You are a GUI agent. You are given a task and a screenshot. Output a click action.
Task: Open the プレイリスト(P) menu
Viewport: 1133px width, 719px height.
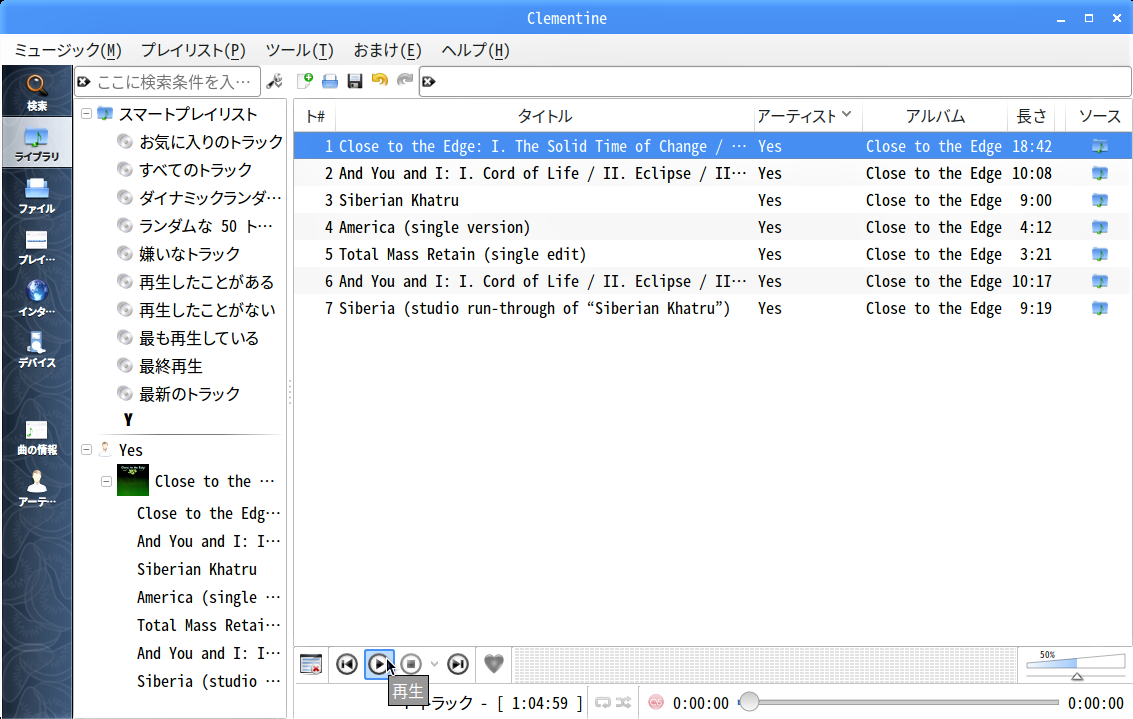[193, 51]
